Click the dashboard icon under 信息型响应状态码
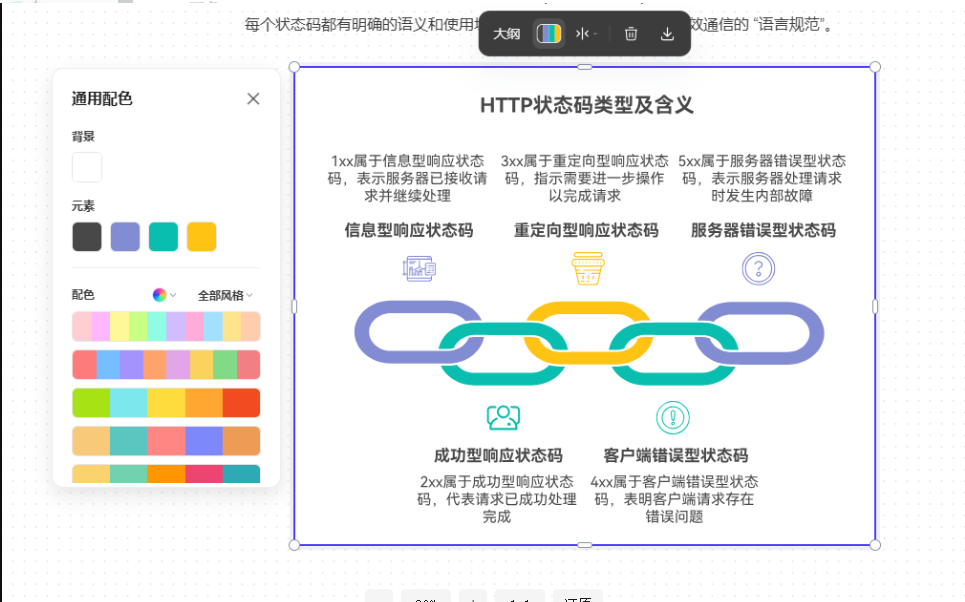This screenshot has width=965, height=602. [418, 268]
